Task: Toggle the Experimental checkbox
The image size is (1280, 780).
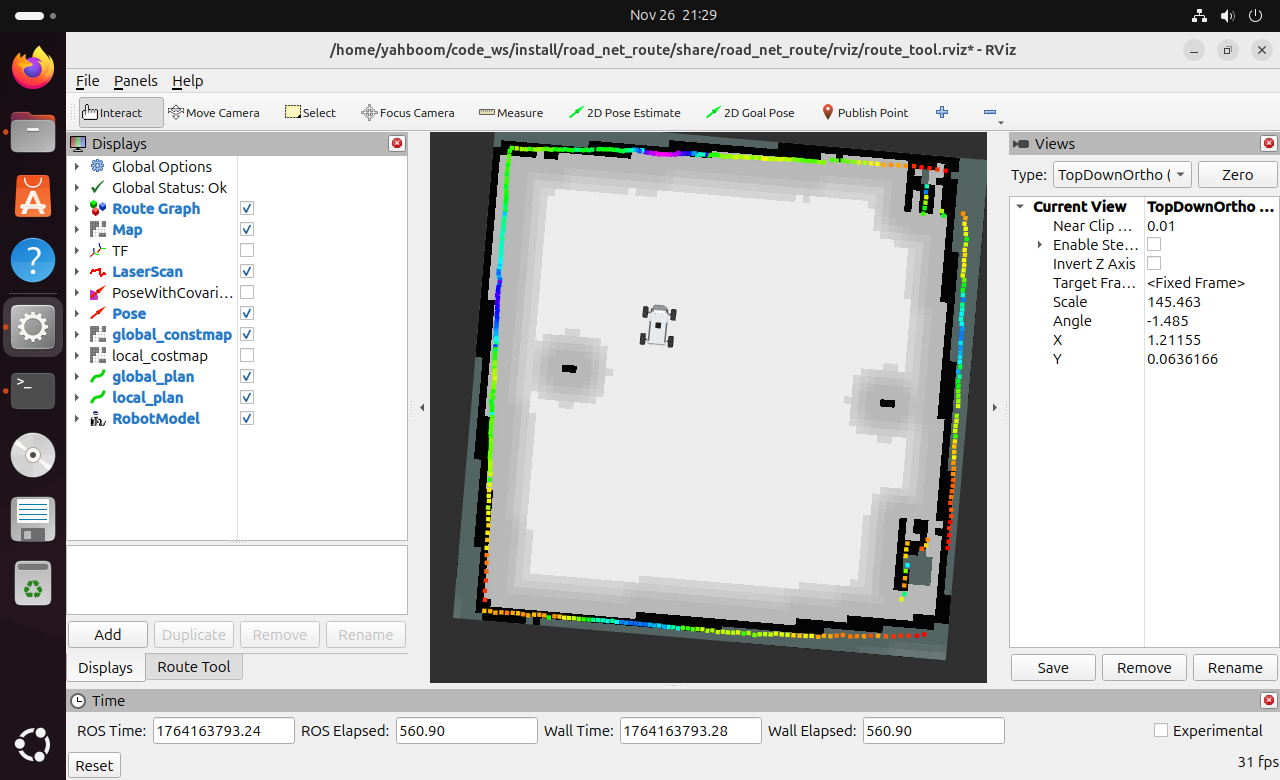Action: pos(1161,731)
